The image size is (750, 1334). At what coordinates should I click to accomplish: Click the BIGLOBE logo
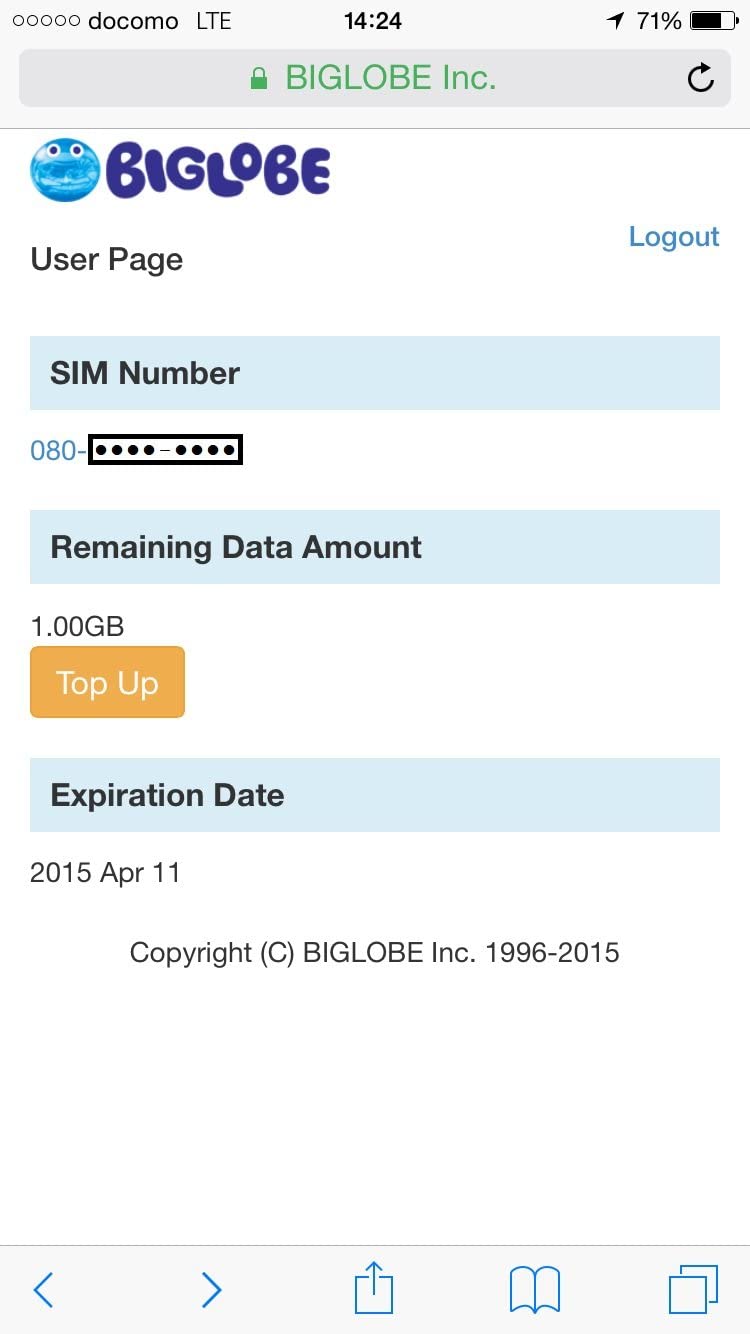pos(180,169)
